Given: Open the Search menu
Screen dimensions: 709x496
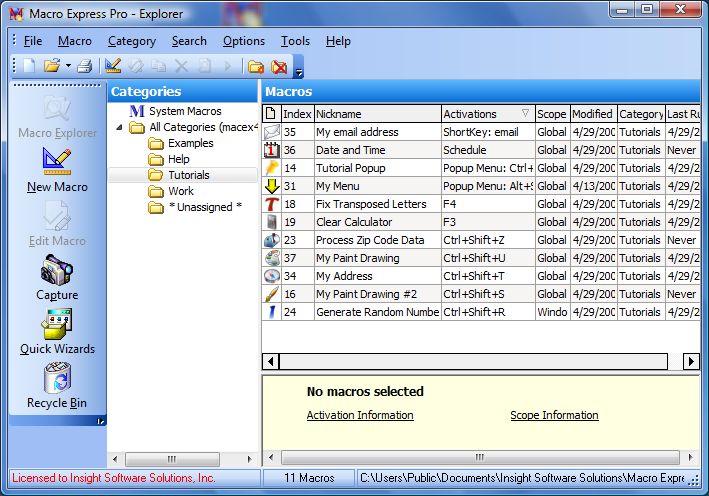Looking at the screenshot, I should point(189,41).
